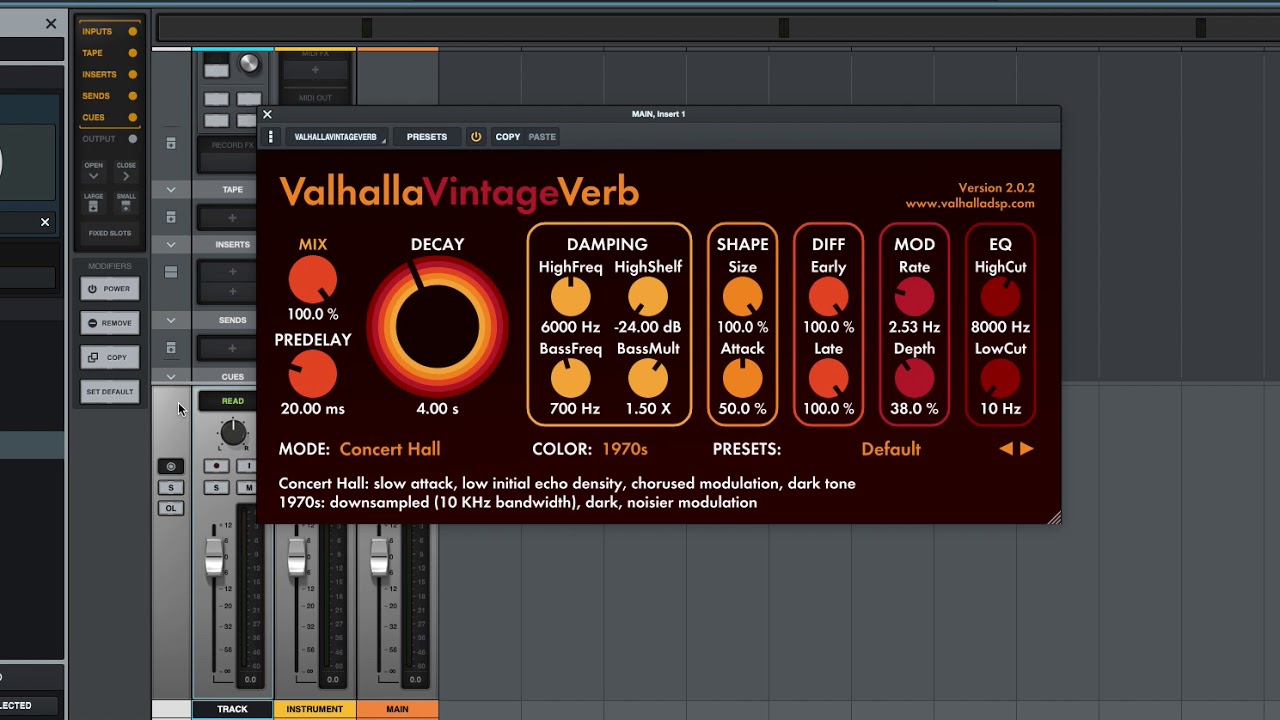1280x720 pixels.
Task: Close the left panel with the X icon
Action: (51, 24)
